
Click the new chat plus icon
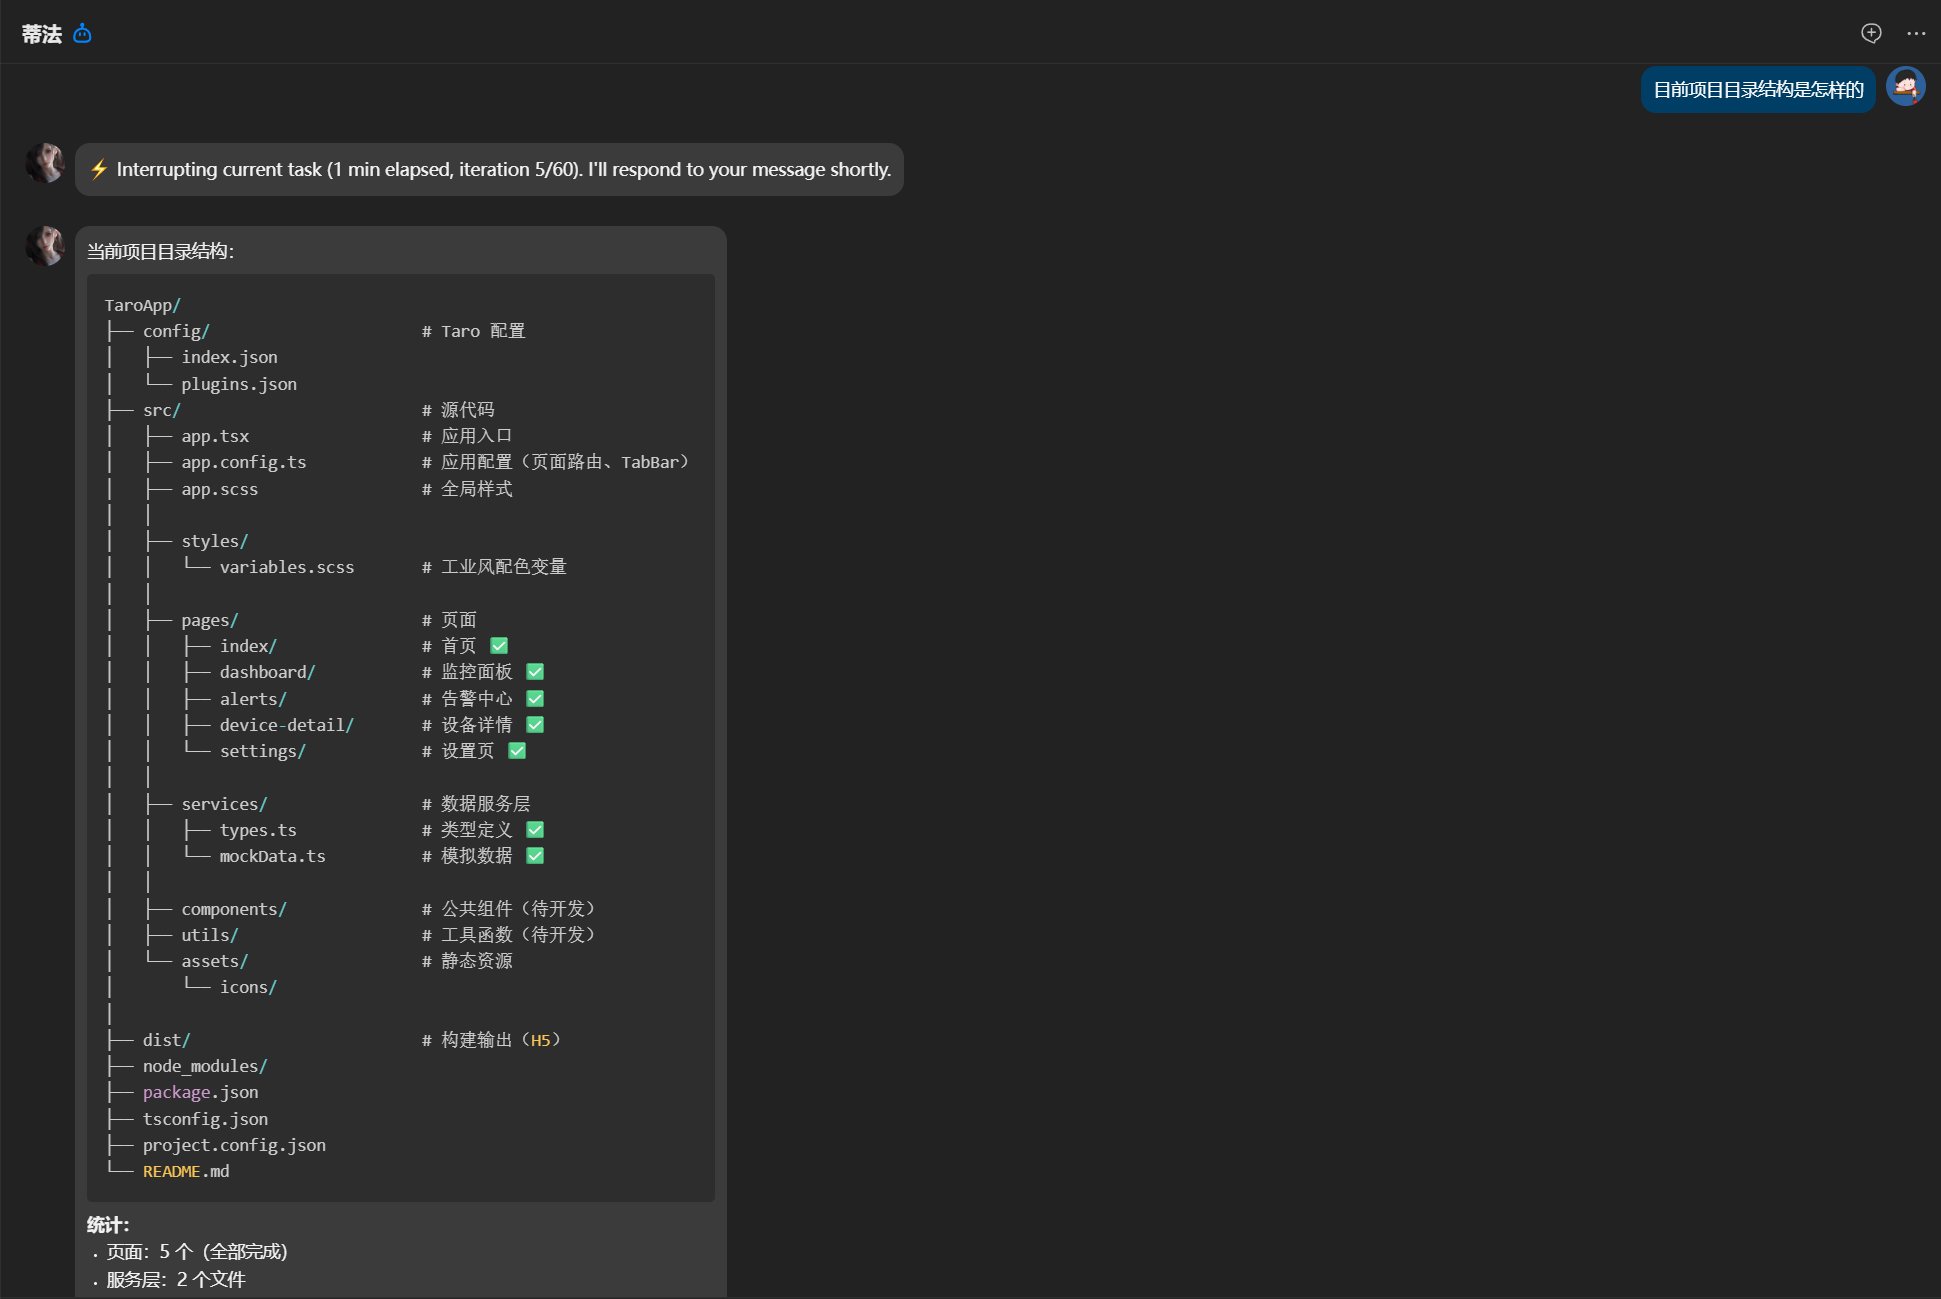pos(1871,33)
